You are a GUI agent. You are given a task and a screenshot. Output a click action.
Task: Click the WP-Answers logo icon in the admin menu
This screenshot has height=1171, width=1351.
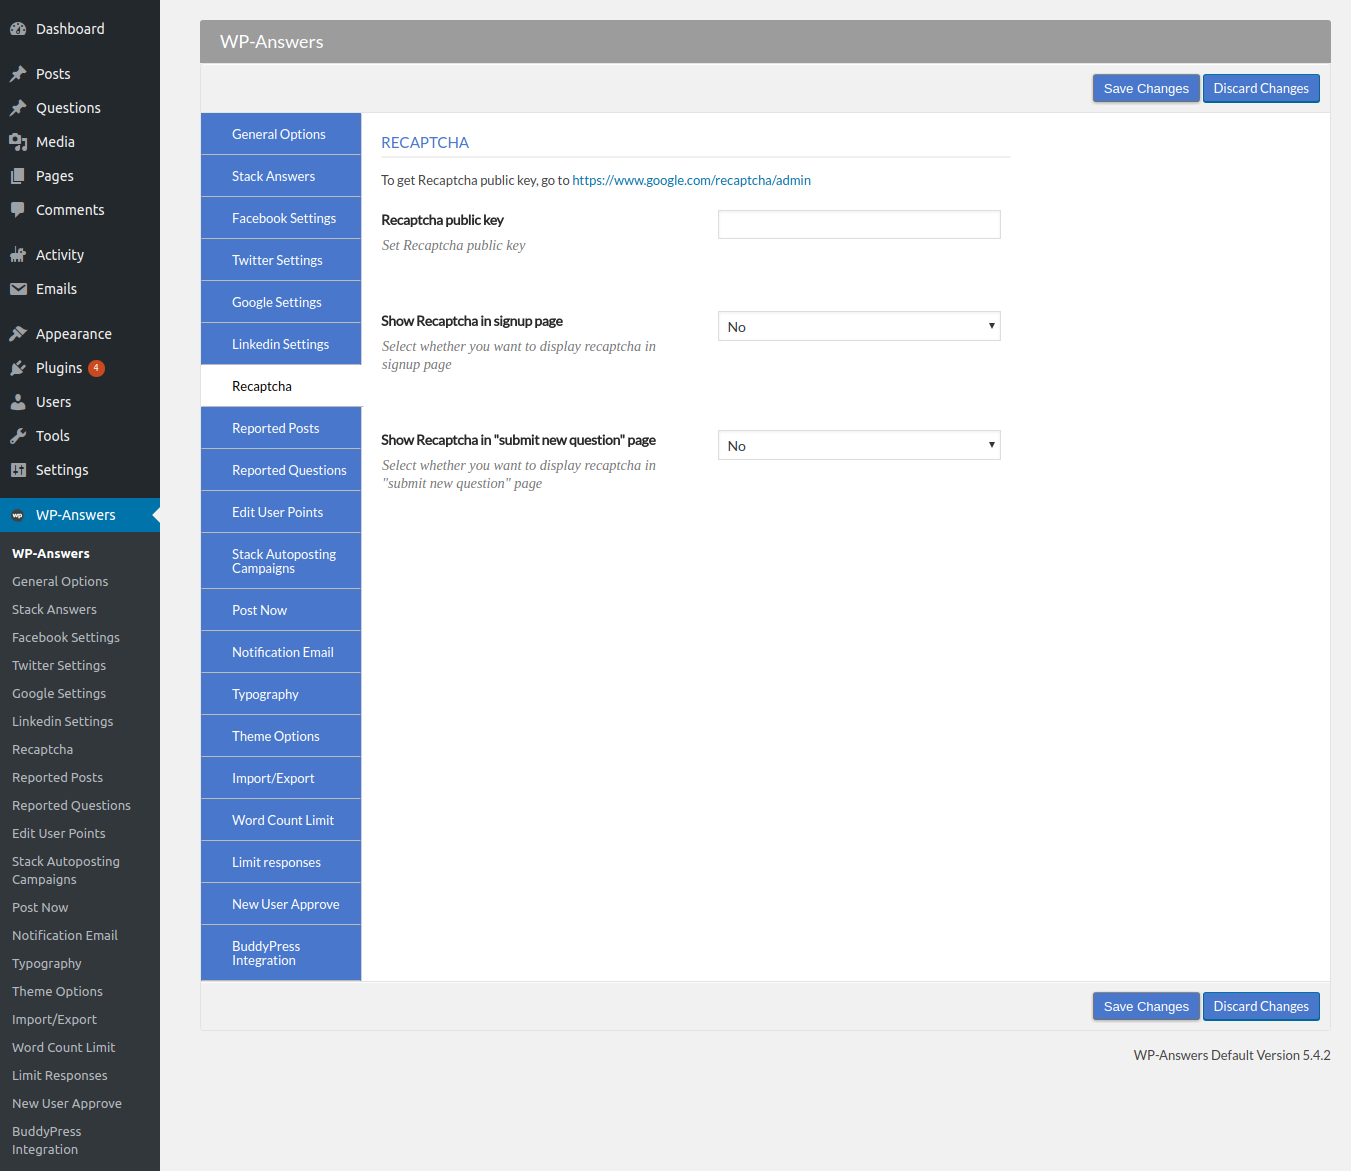[18, 515]
